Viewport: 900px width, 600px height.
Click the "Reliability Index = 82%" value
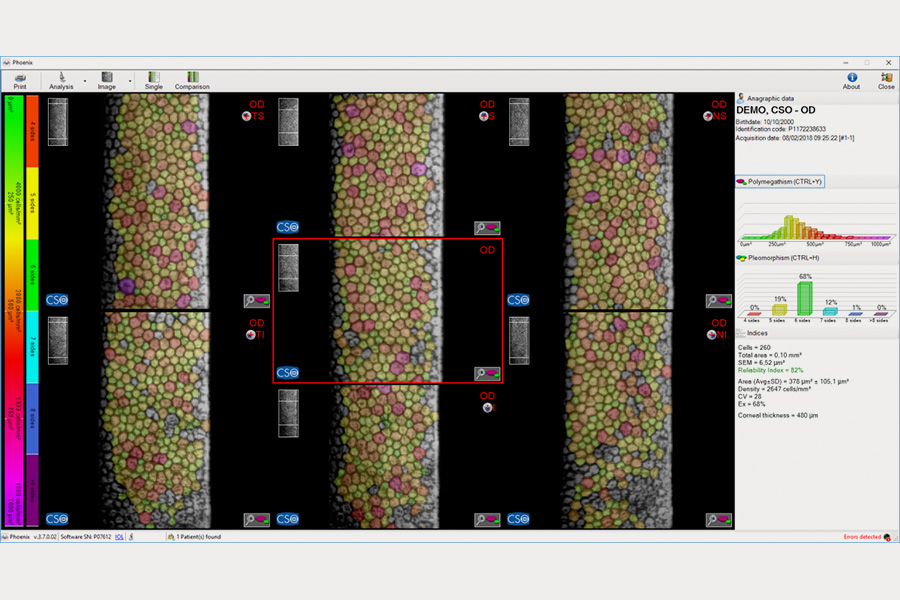(x=770, y=370)
